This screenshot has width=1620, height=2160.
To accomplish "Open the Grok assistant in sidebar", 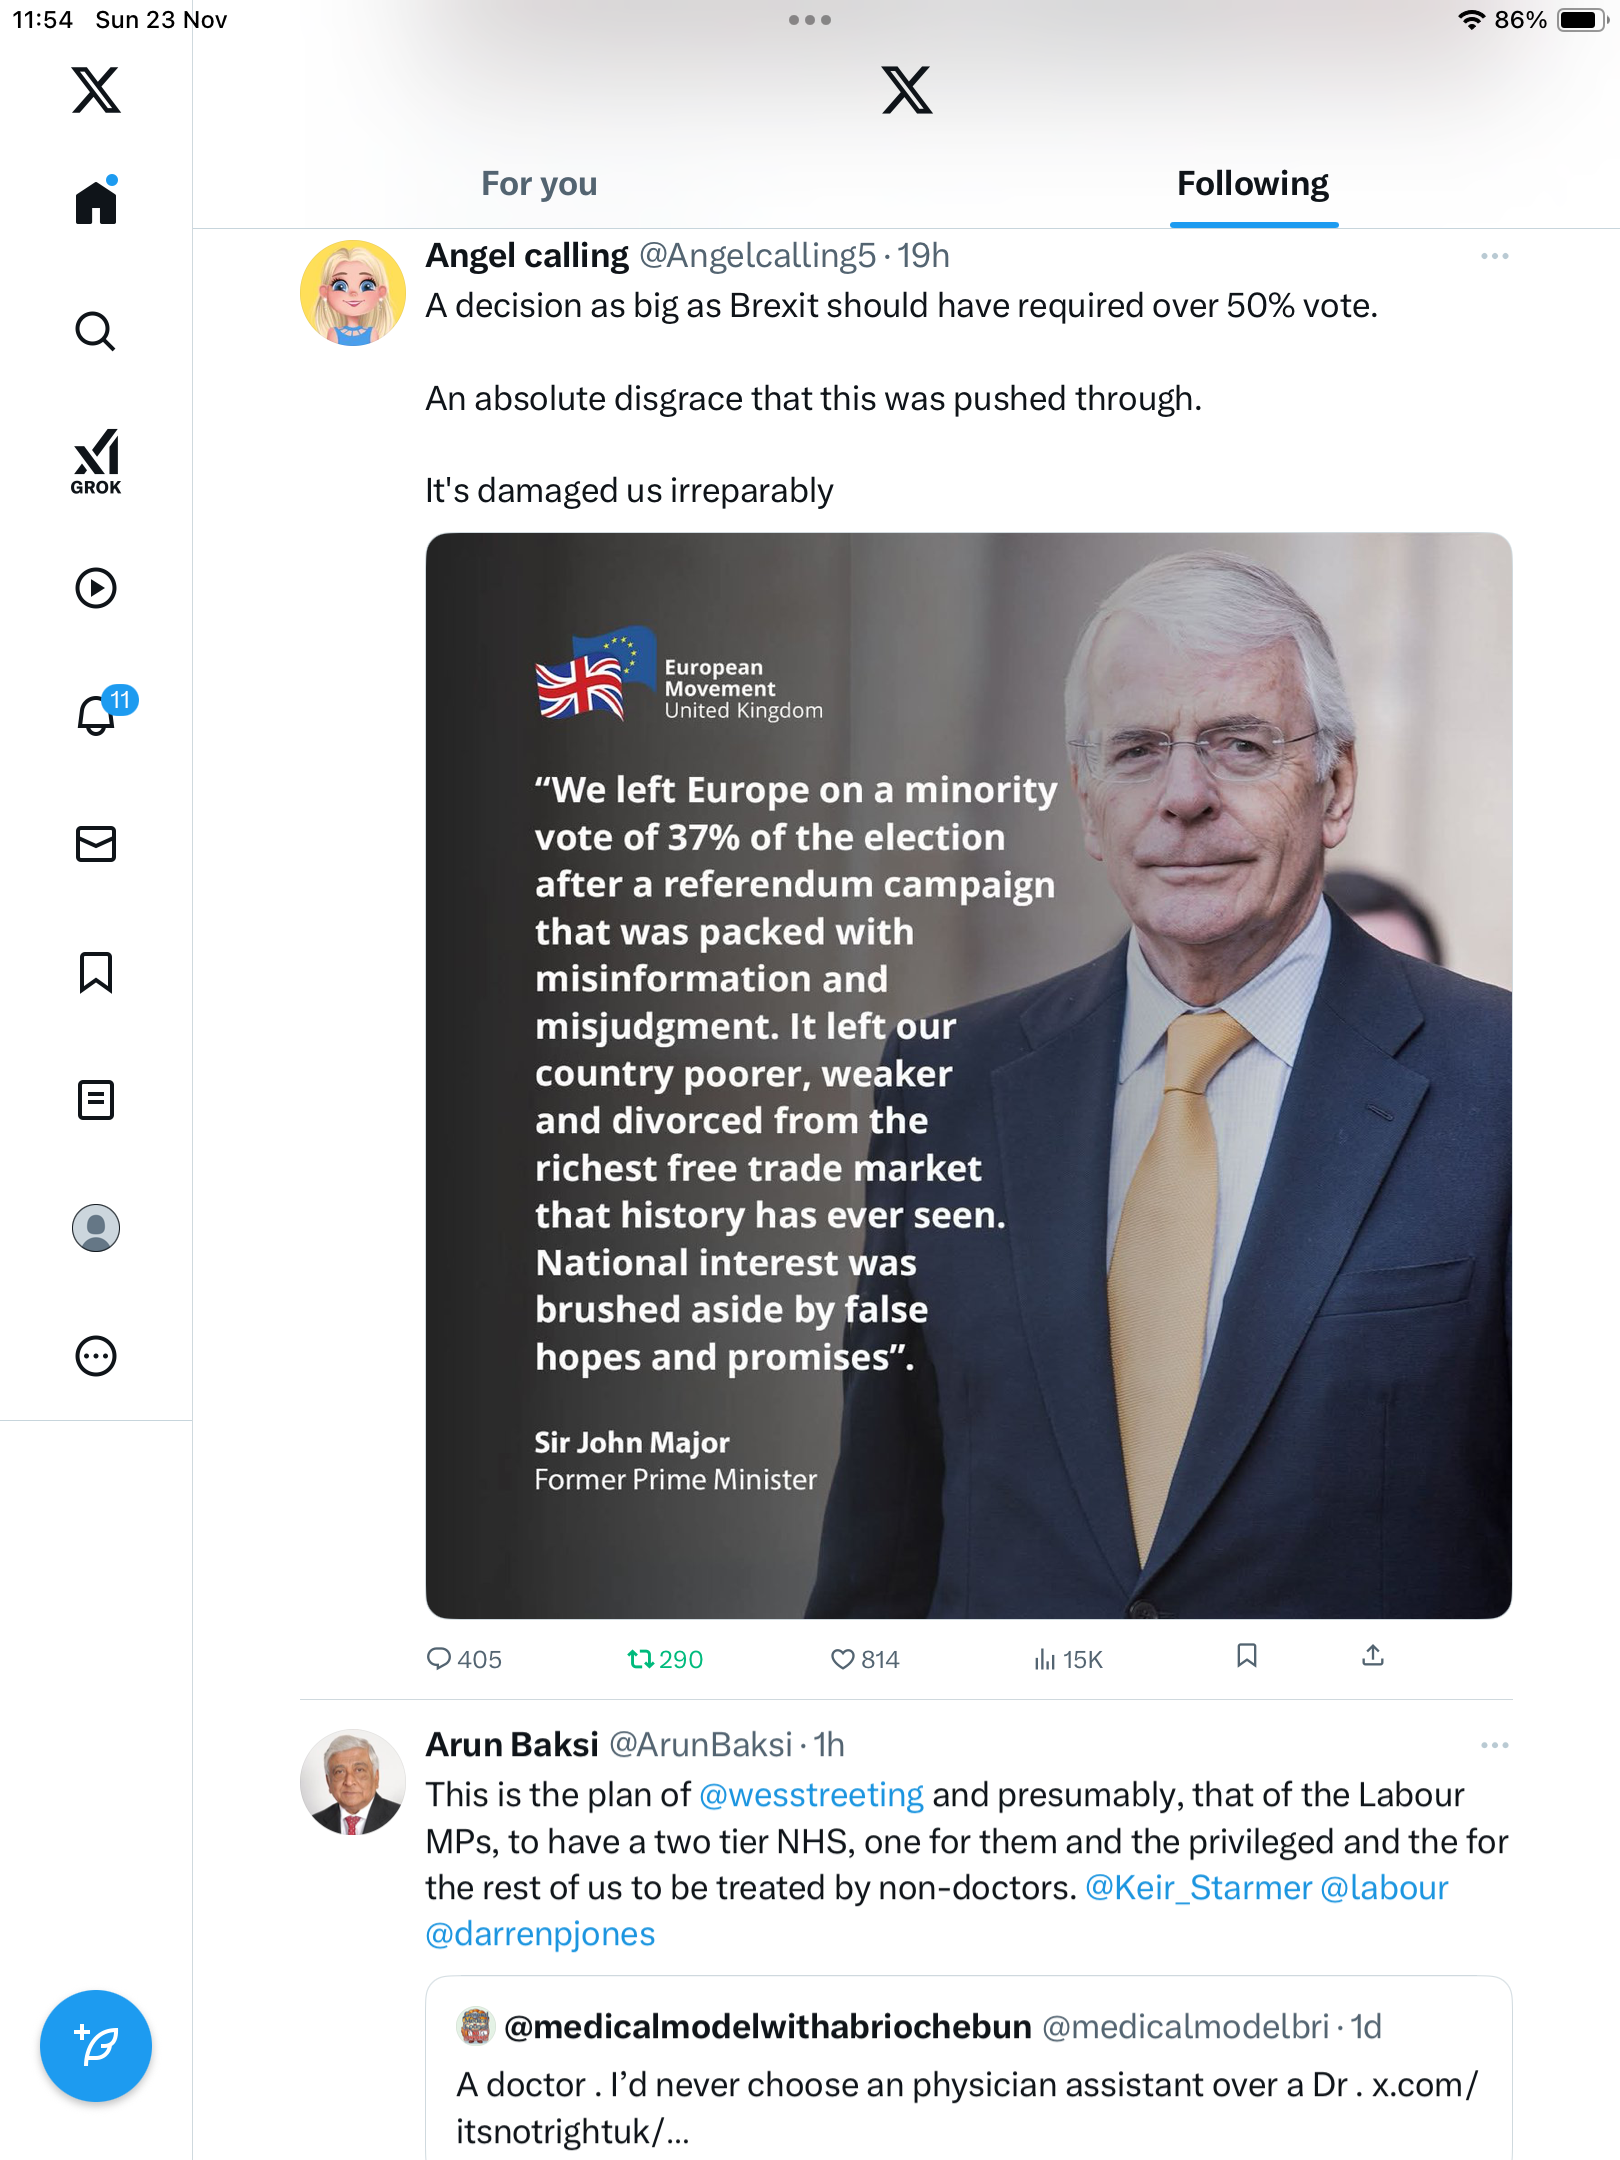I will click(x=96, y=462).
